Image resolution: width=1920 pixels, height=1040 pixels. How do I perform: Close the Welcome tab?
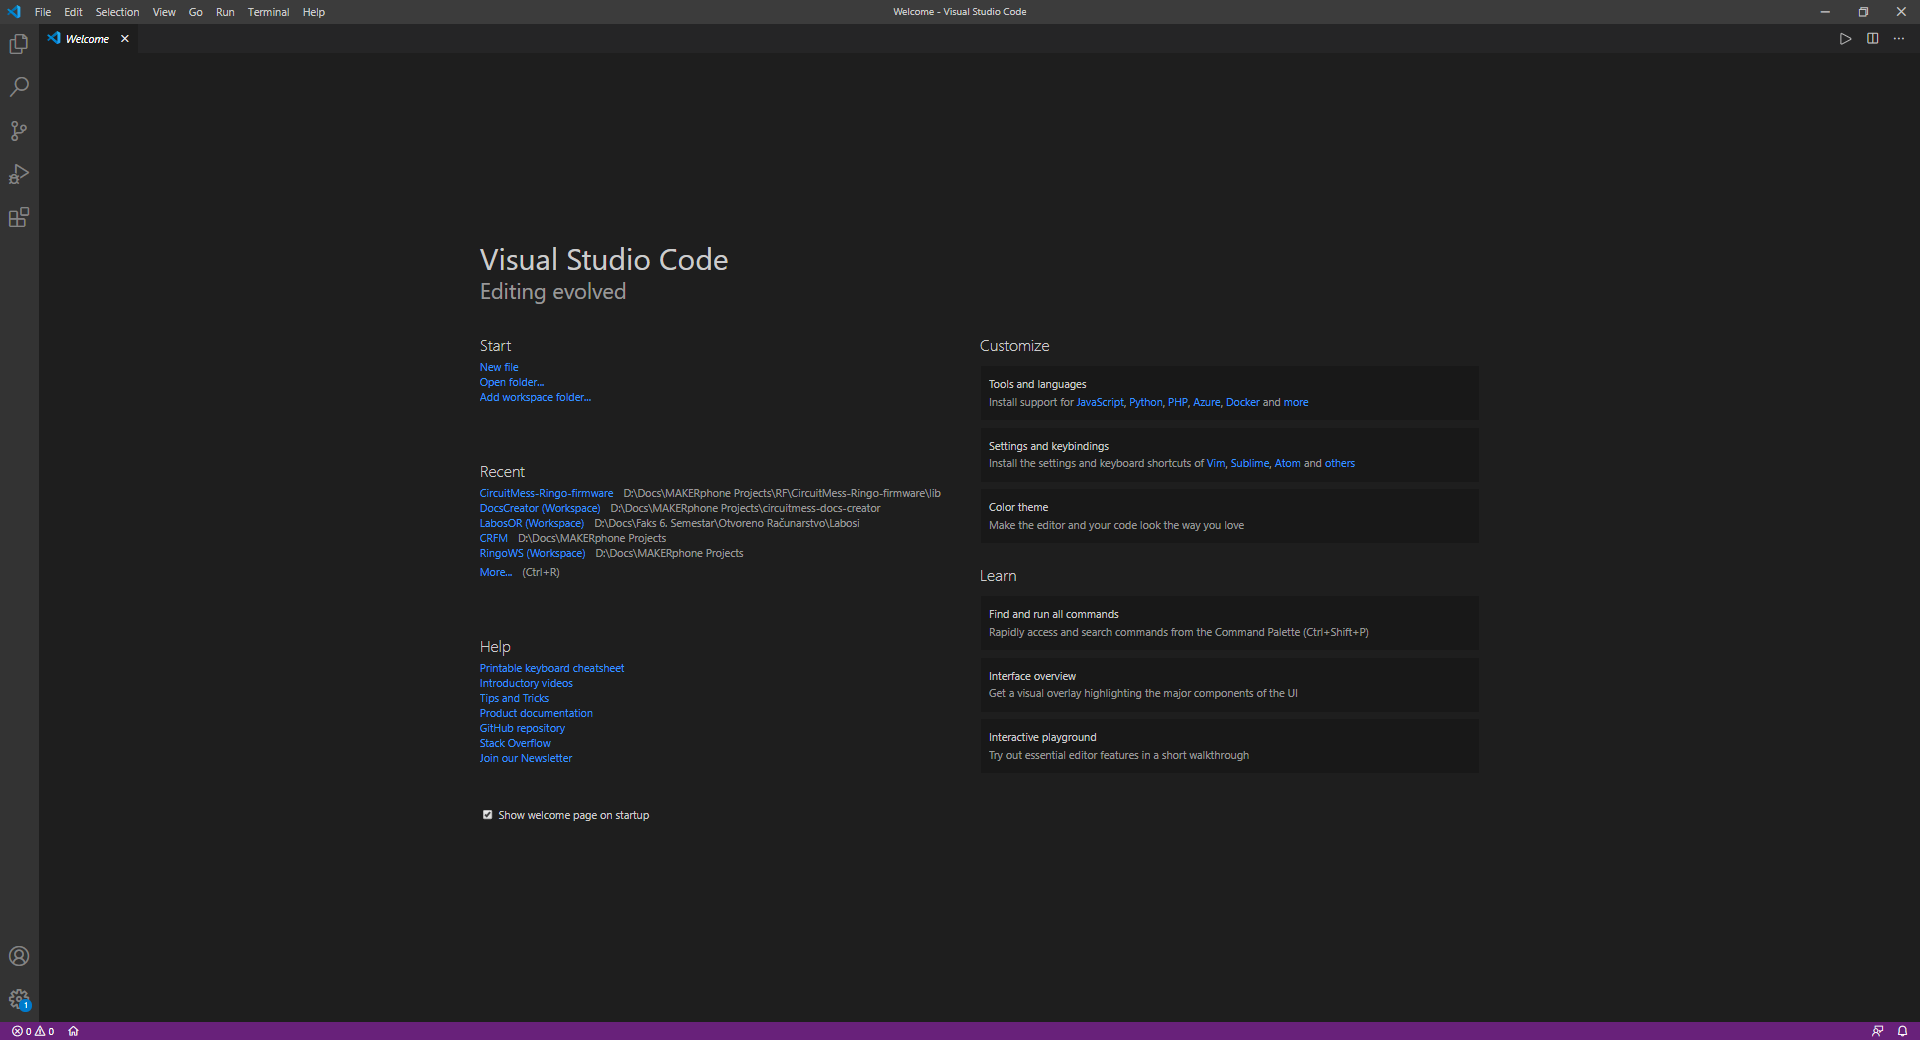[125, 39]
